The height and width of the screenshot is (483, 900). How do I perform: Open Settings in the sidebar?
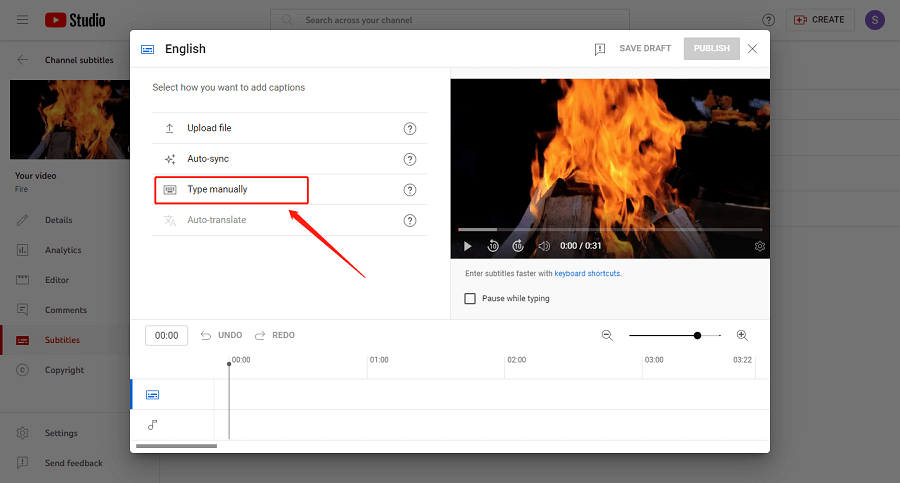(61, 433)
